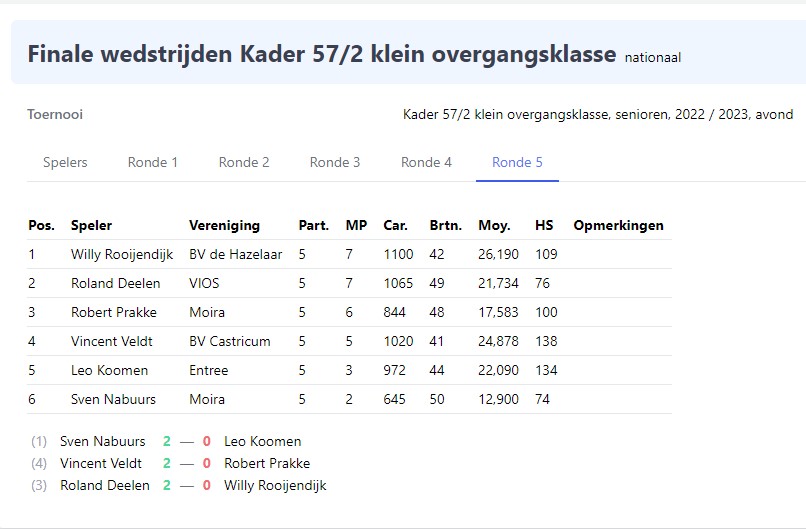
Task: Click caramboles value 1020
Action: click(398, 341)
